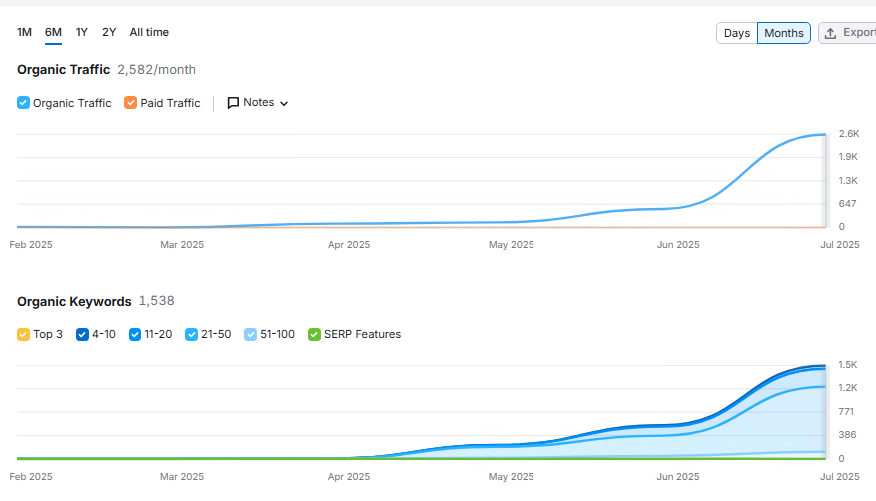876x501 pixels.
Task: Click the Jul 2025 peak of the keywords chart
Action: pos(825,366)
